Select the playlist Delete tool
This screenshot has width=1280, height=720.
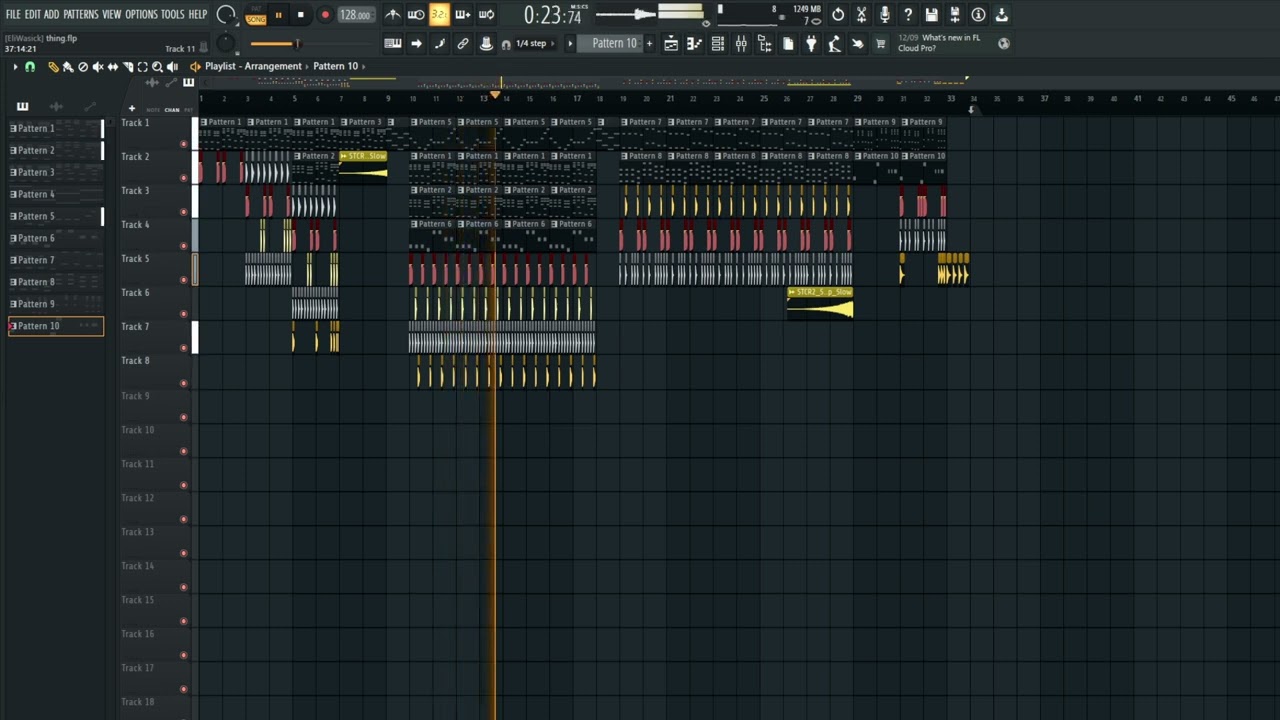[x=83, y=67]
